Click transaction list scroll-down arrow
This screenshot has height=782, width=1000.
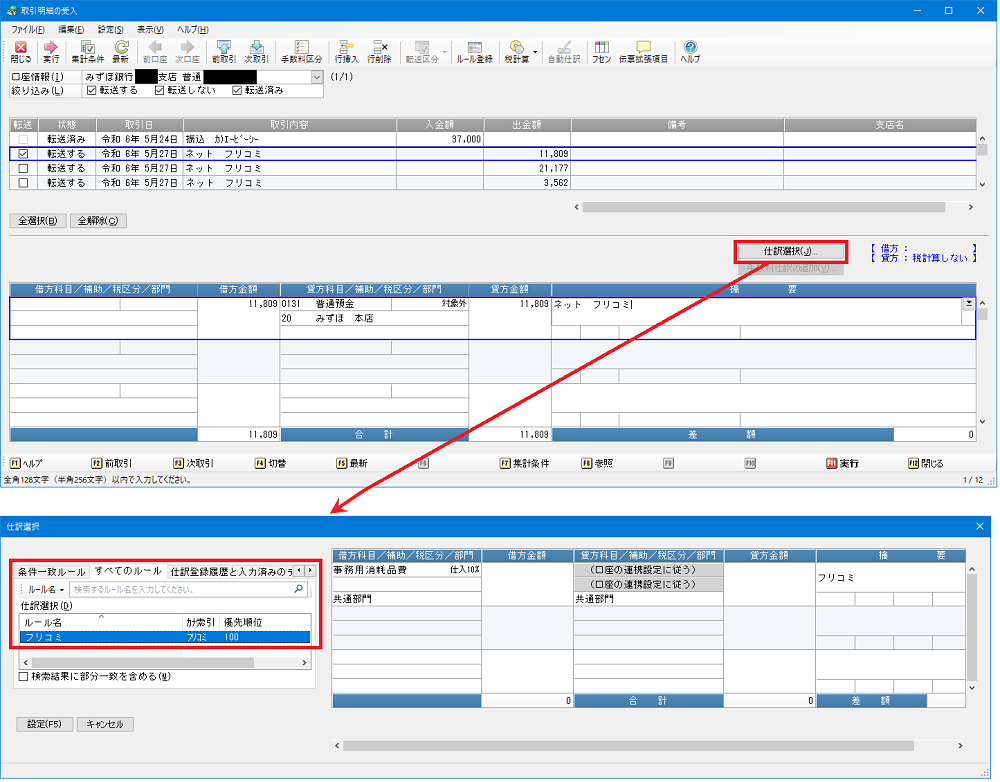click(982, 184)
